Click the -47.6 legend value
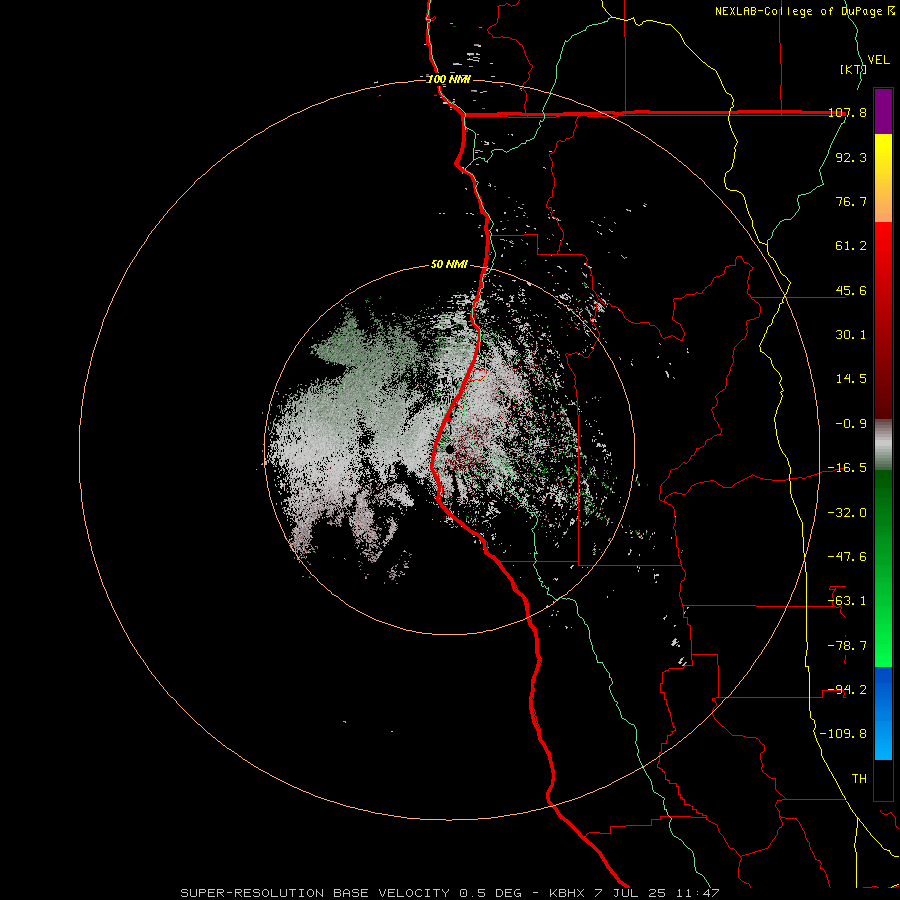The height and width of the screenshot is (900, 900). point(847,557)
